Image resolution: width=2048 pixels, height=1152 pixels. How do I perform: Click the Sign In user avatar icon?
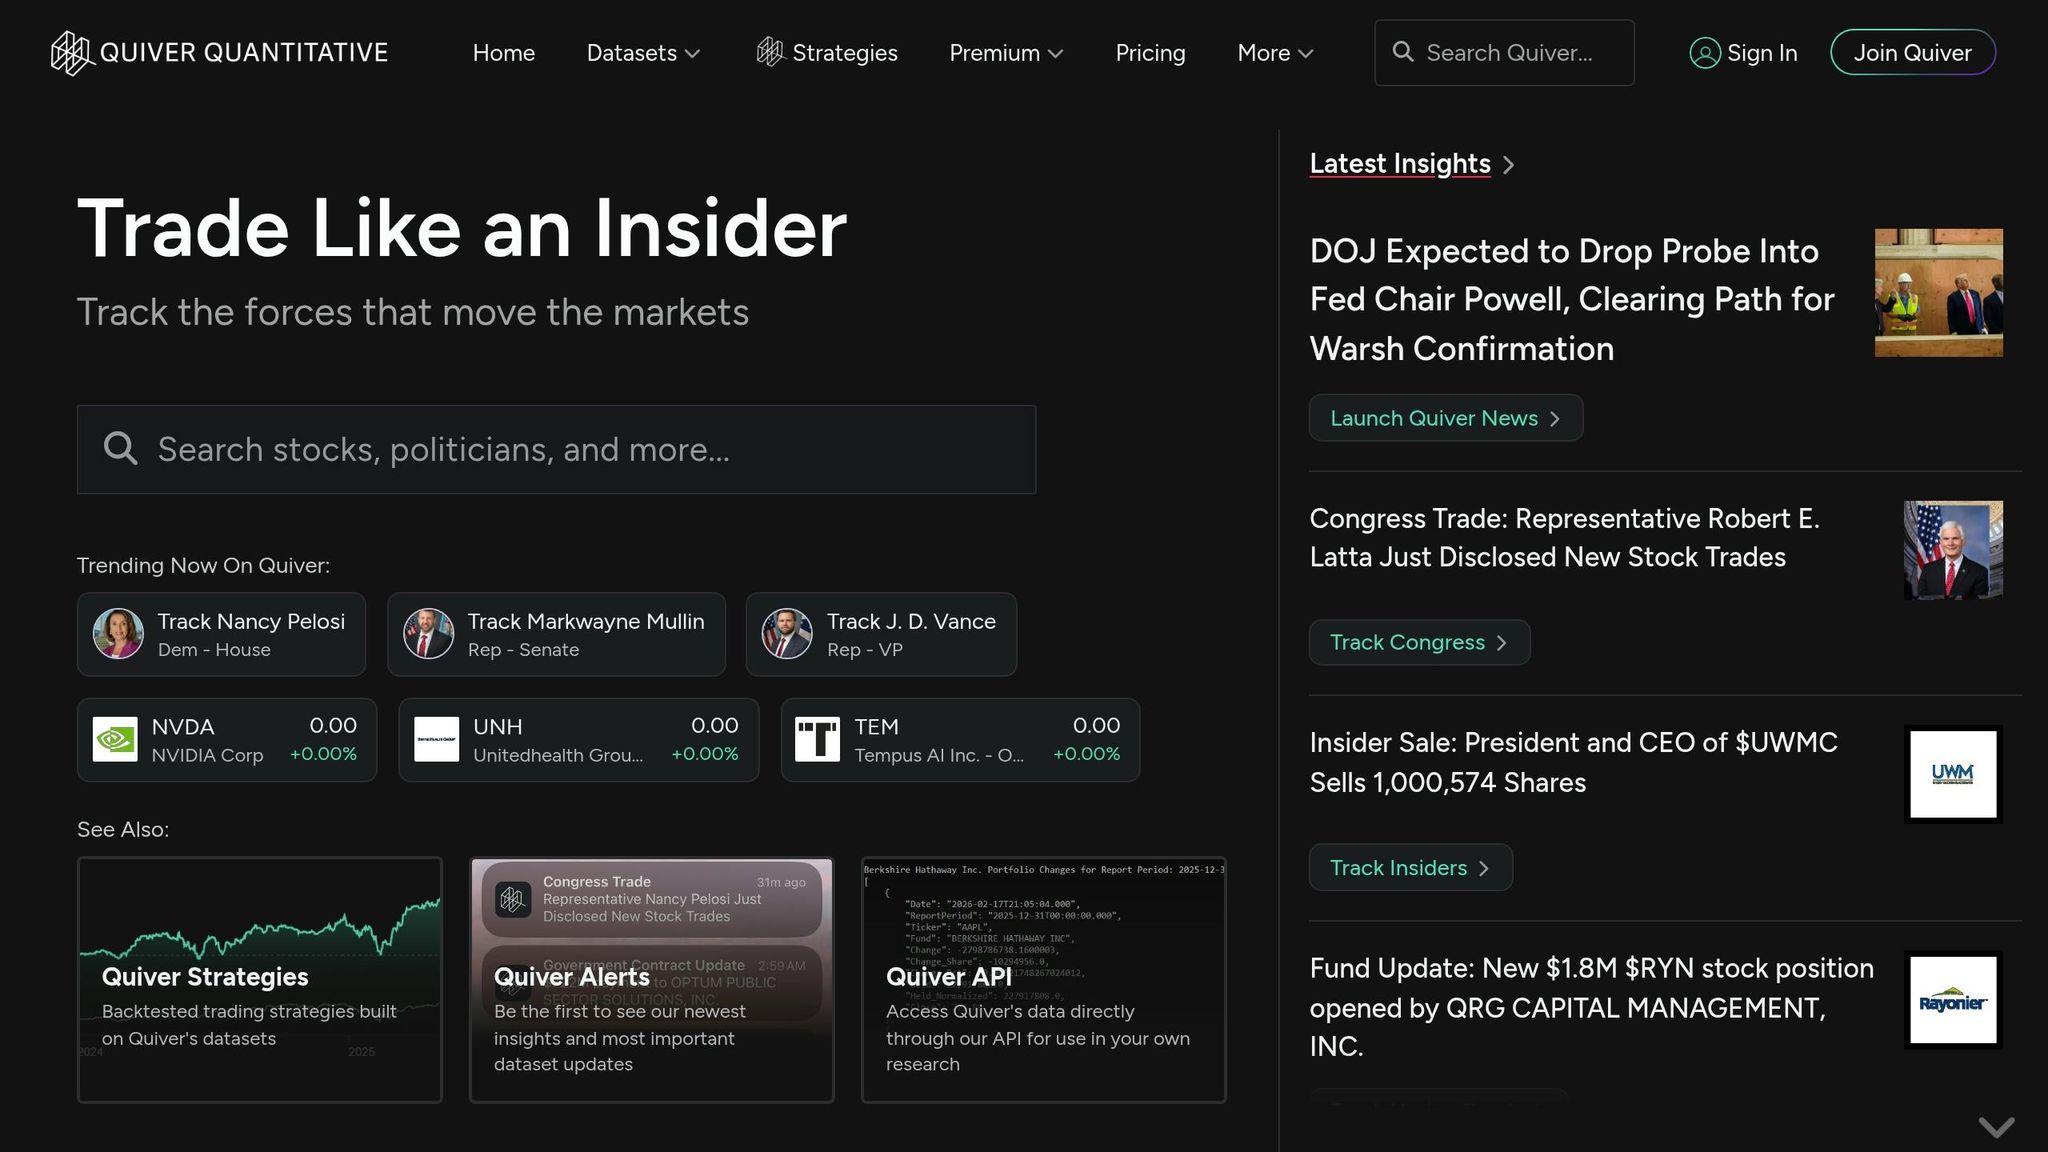point(1705,53)
